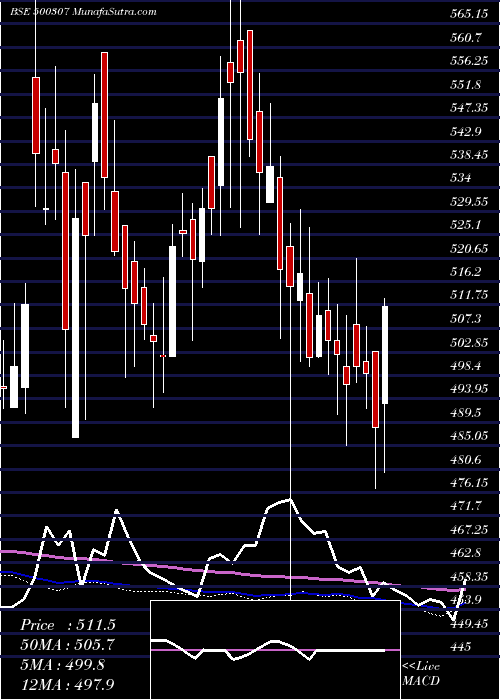500x700 pixels.
Task: Click the 485.05 price axis label
Action: coord(469,436)
